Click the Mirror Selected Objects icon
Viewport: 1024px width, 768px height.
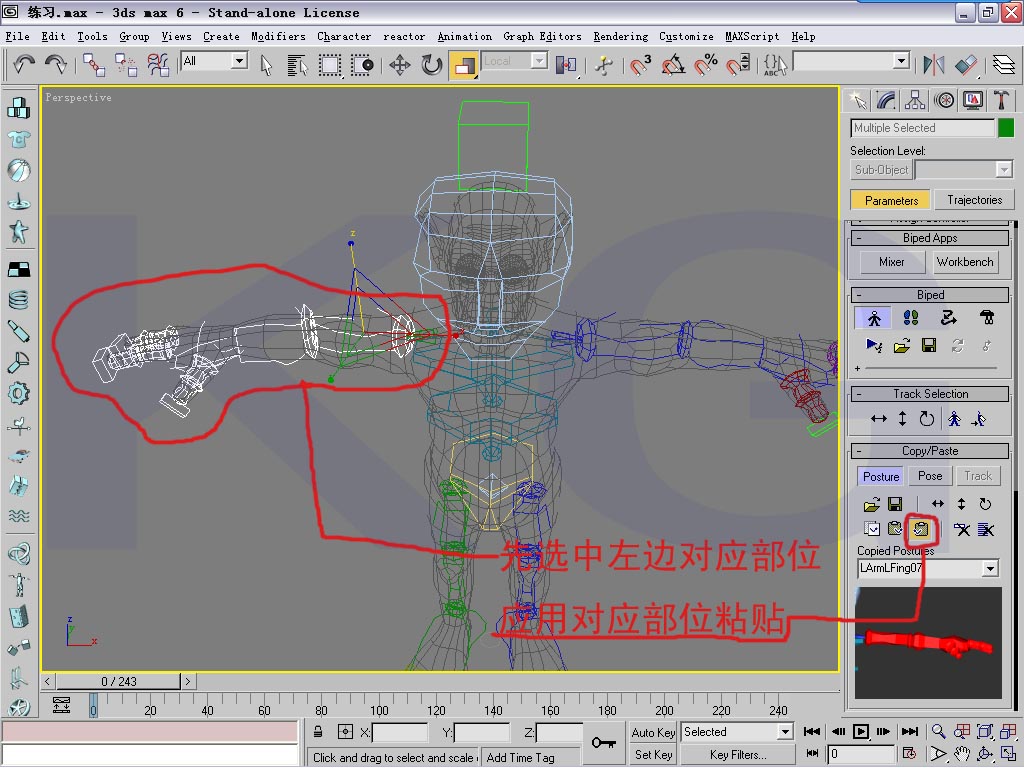tap(933, 65)
